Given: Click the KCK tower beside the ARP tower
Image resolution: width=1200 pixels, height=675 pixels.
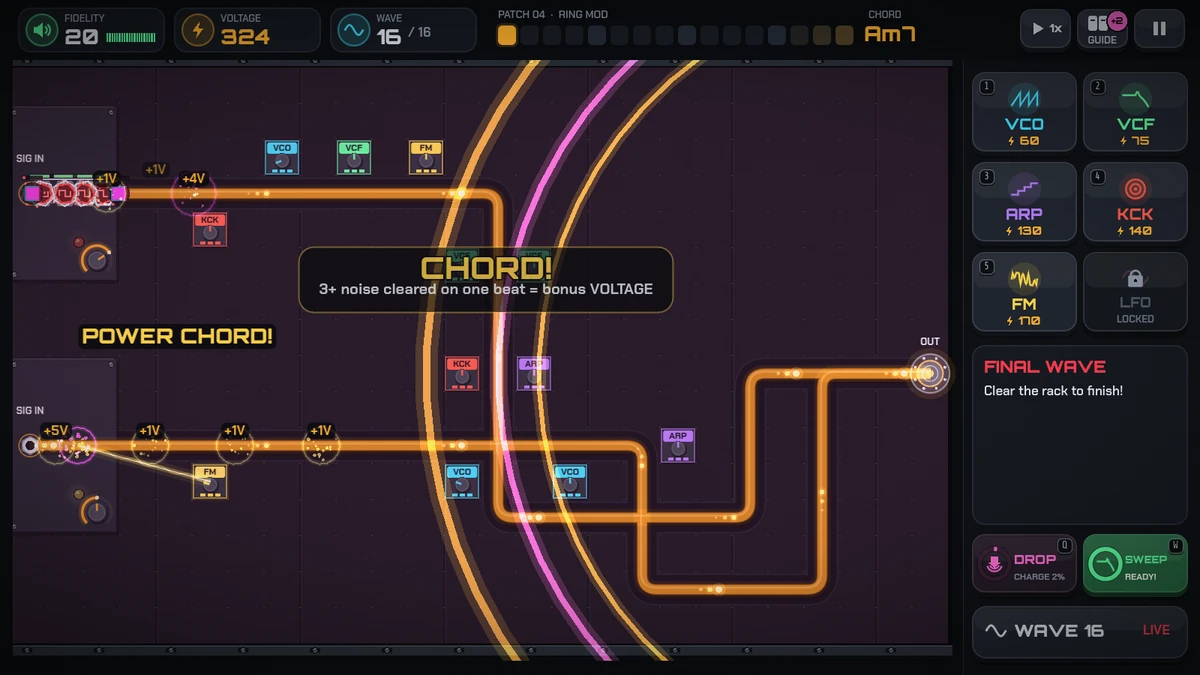Looking at the screenshot, I should click(x=462, y=374).
